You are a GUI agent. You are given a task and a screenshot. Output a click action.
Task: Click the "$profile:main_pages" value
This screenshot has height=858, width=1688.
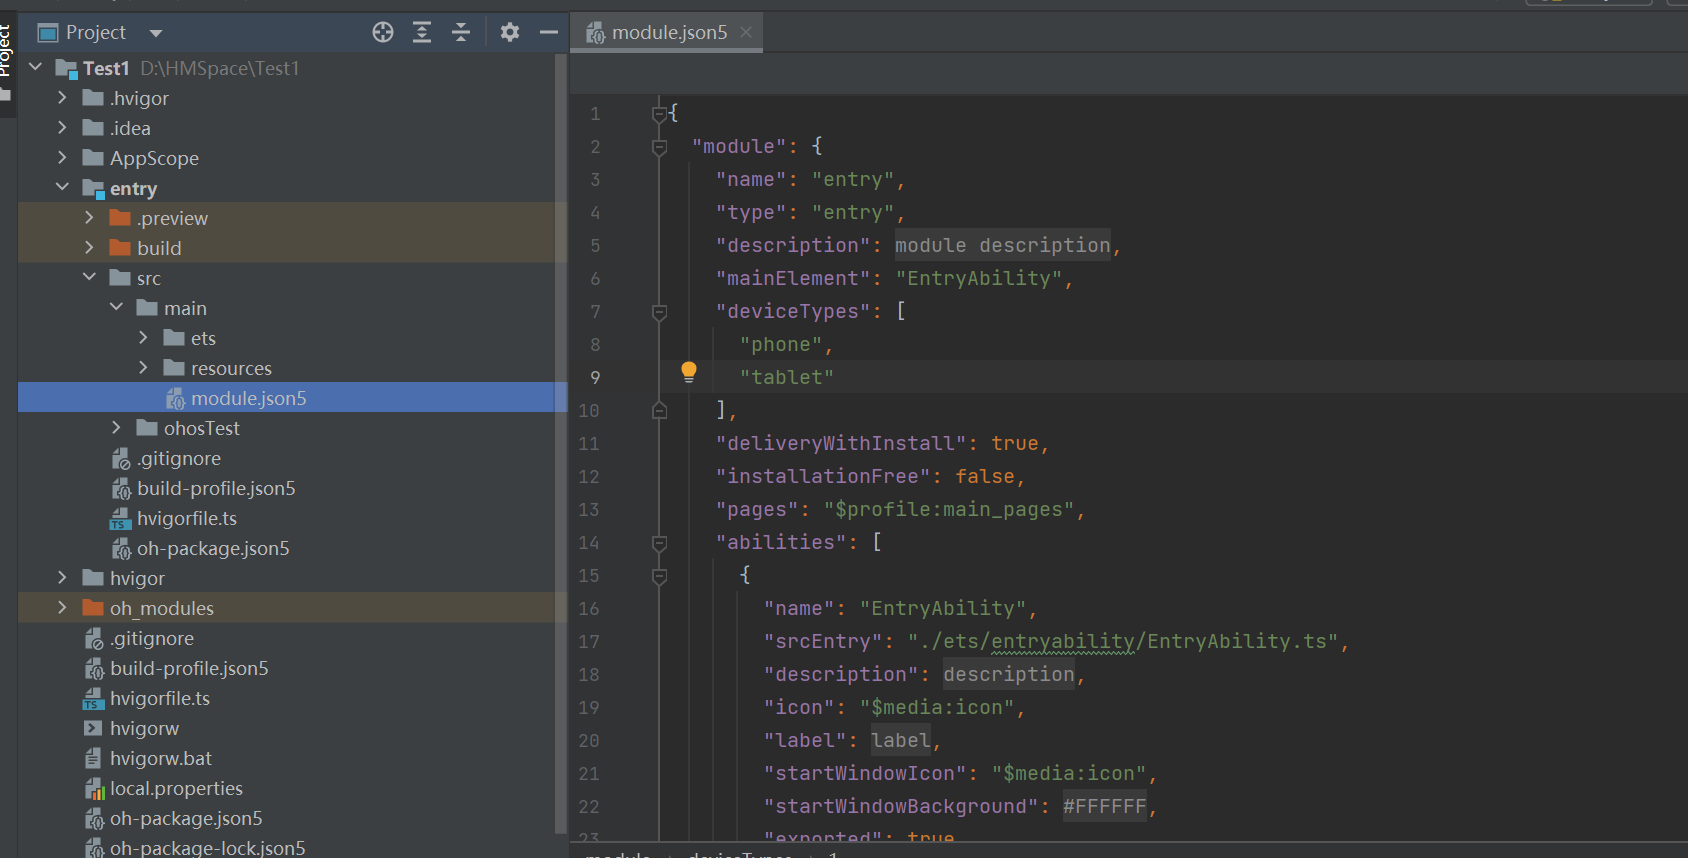pyautogui.click(x=949, y=509)
